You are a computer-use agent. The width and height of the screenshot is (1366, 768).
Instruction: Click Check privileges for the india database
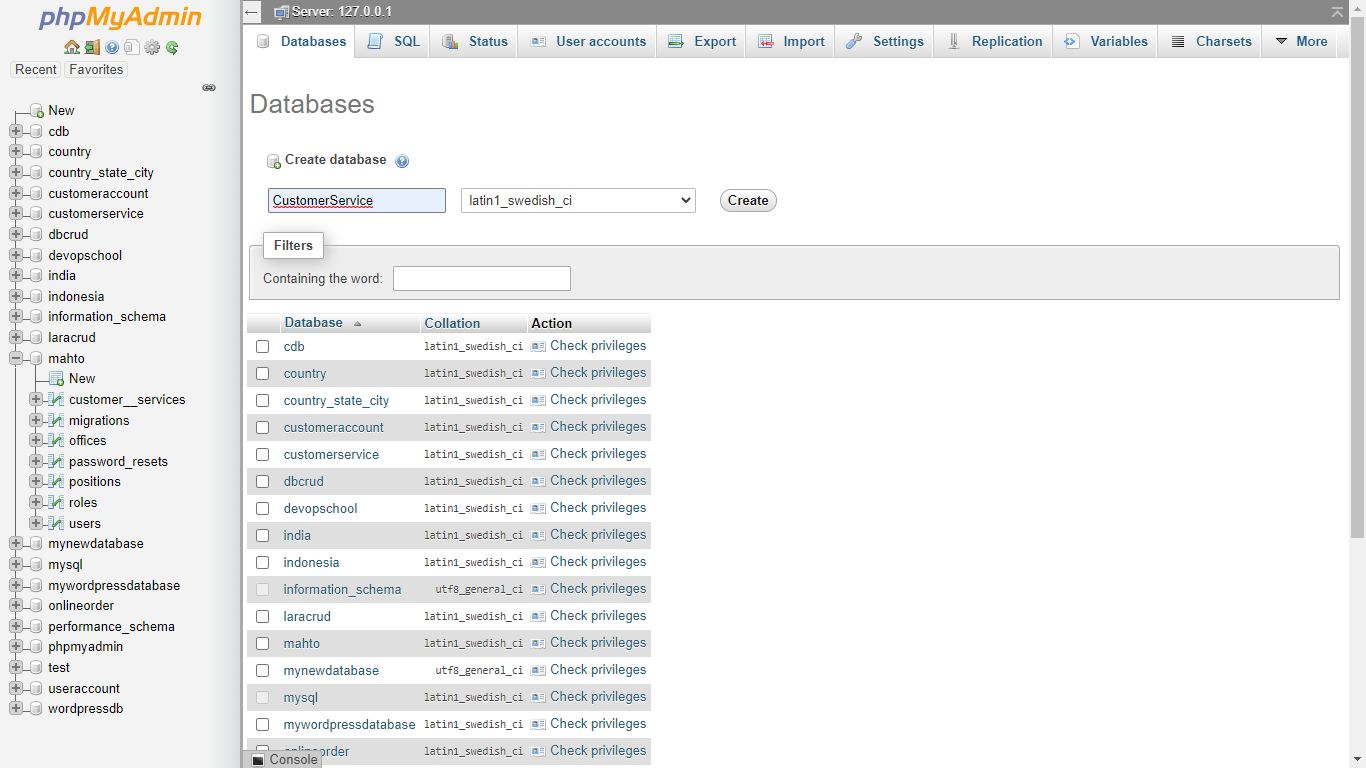point(597,535)
